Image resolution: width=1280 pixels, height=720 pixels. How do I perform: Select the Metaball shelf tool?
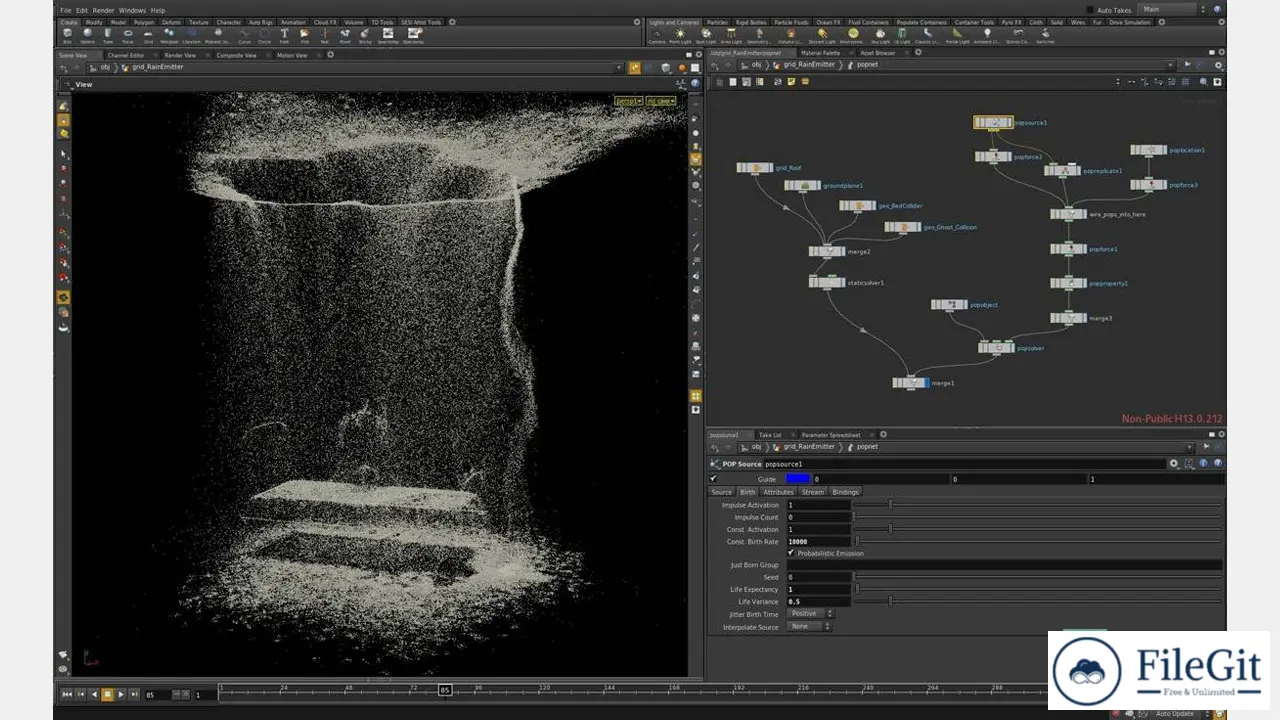168,35
